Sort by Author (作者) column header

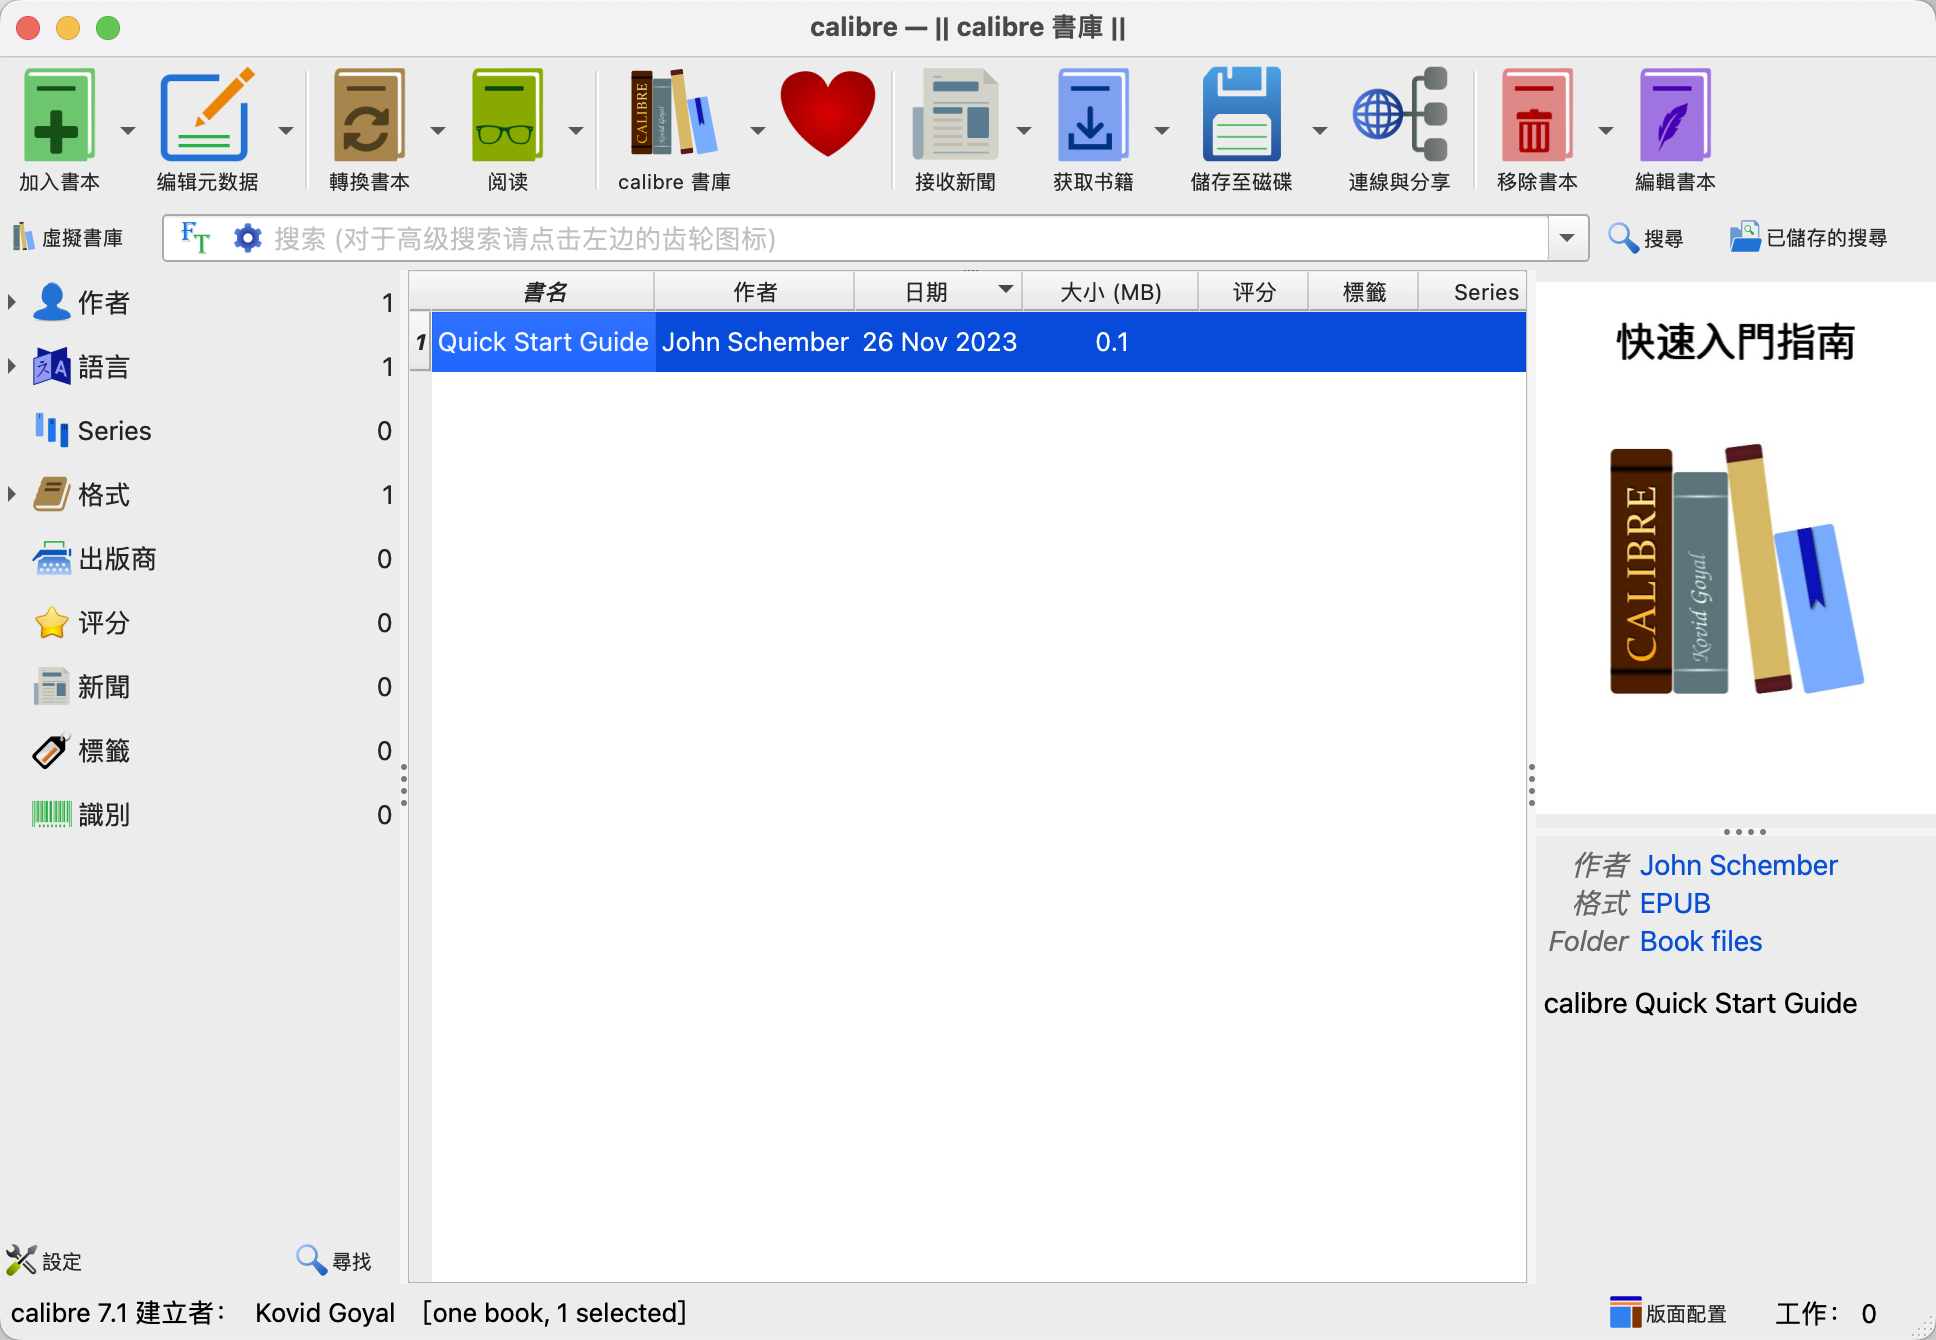755,292
